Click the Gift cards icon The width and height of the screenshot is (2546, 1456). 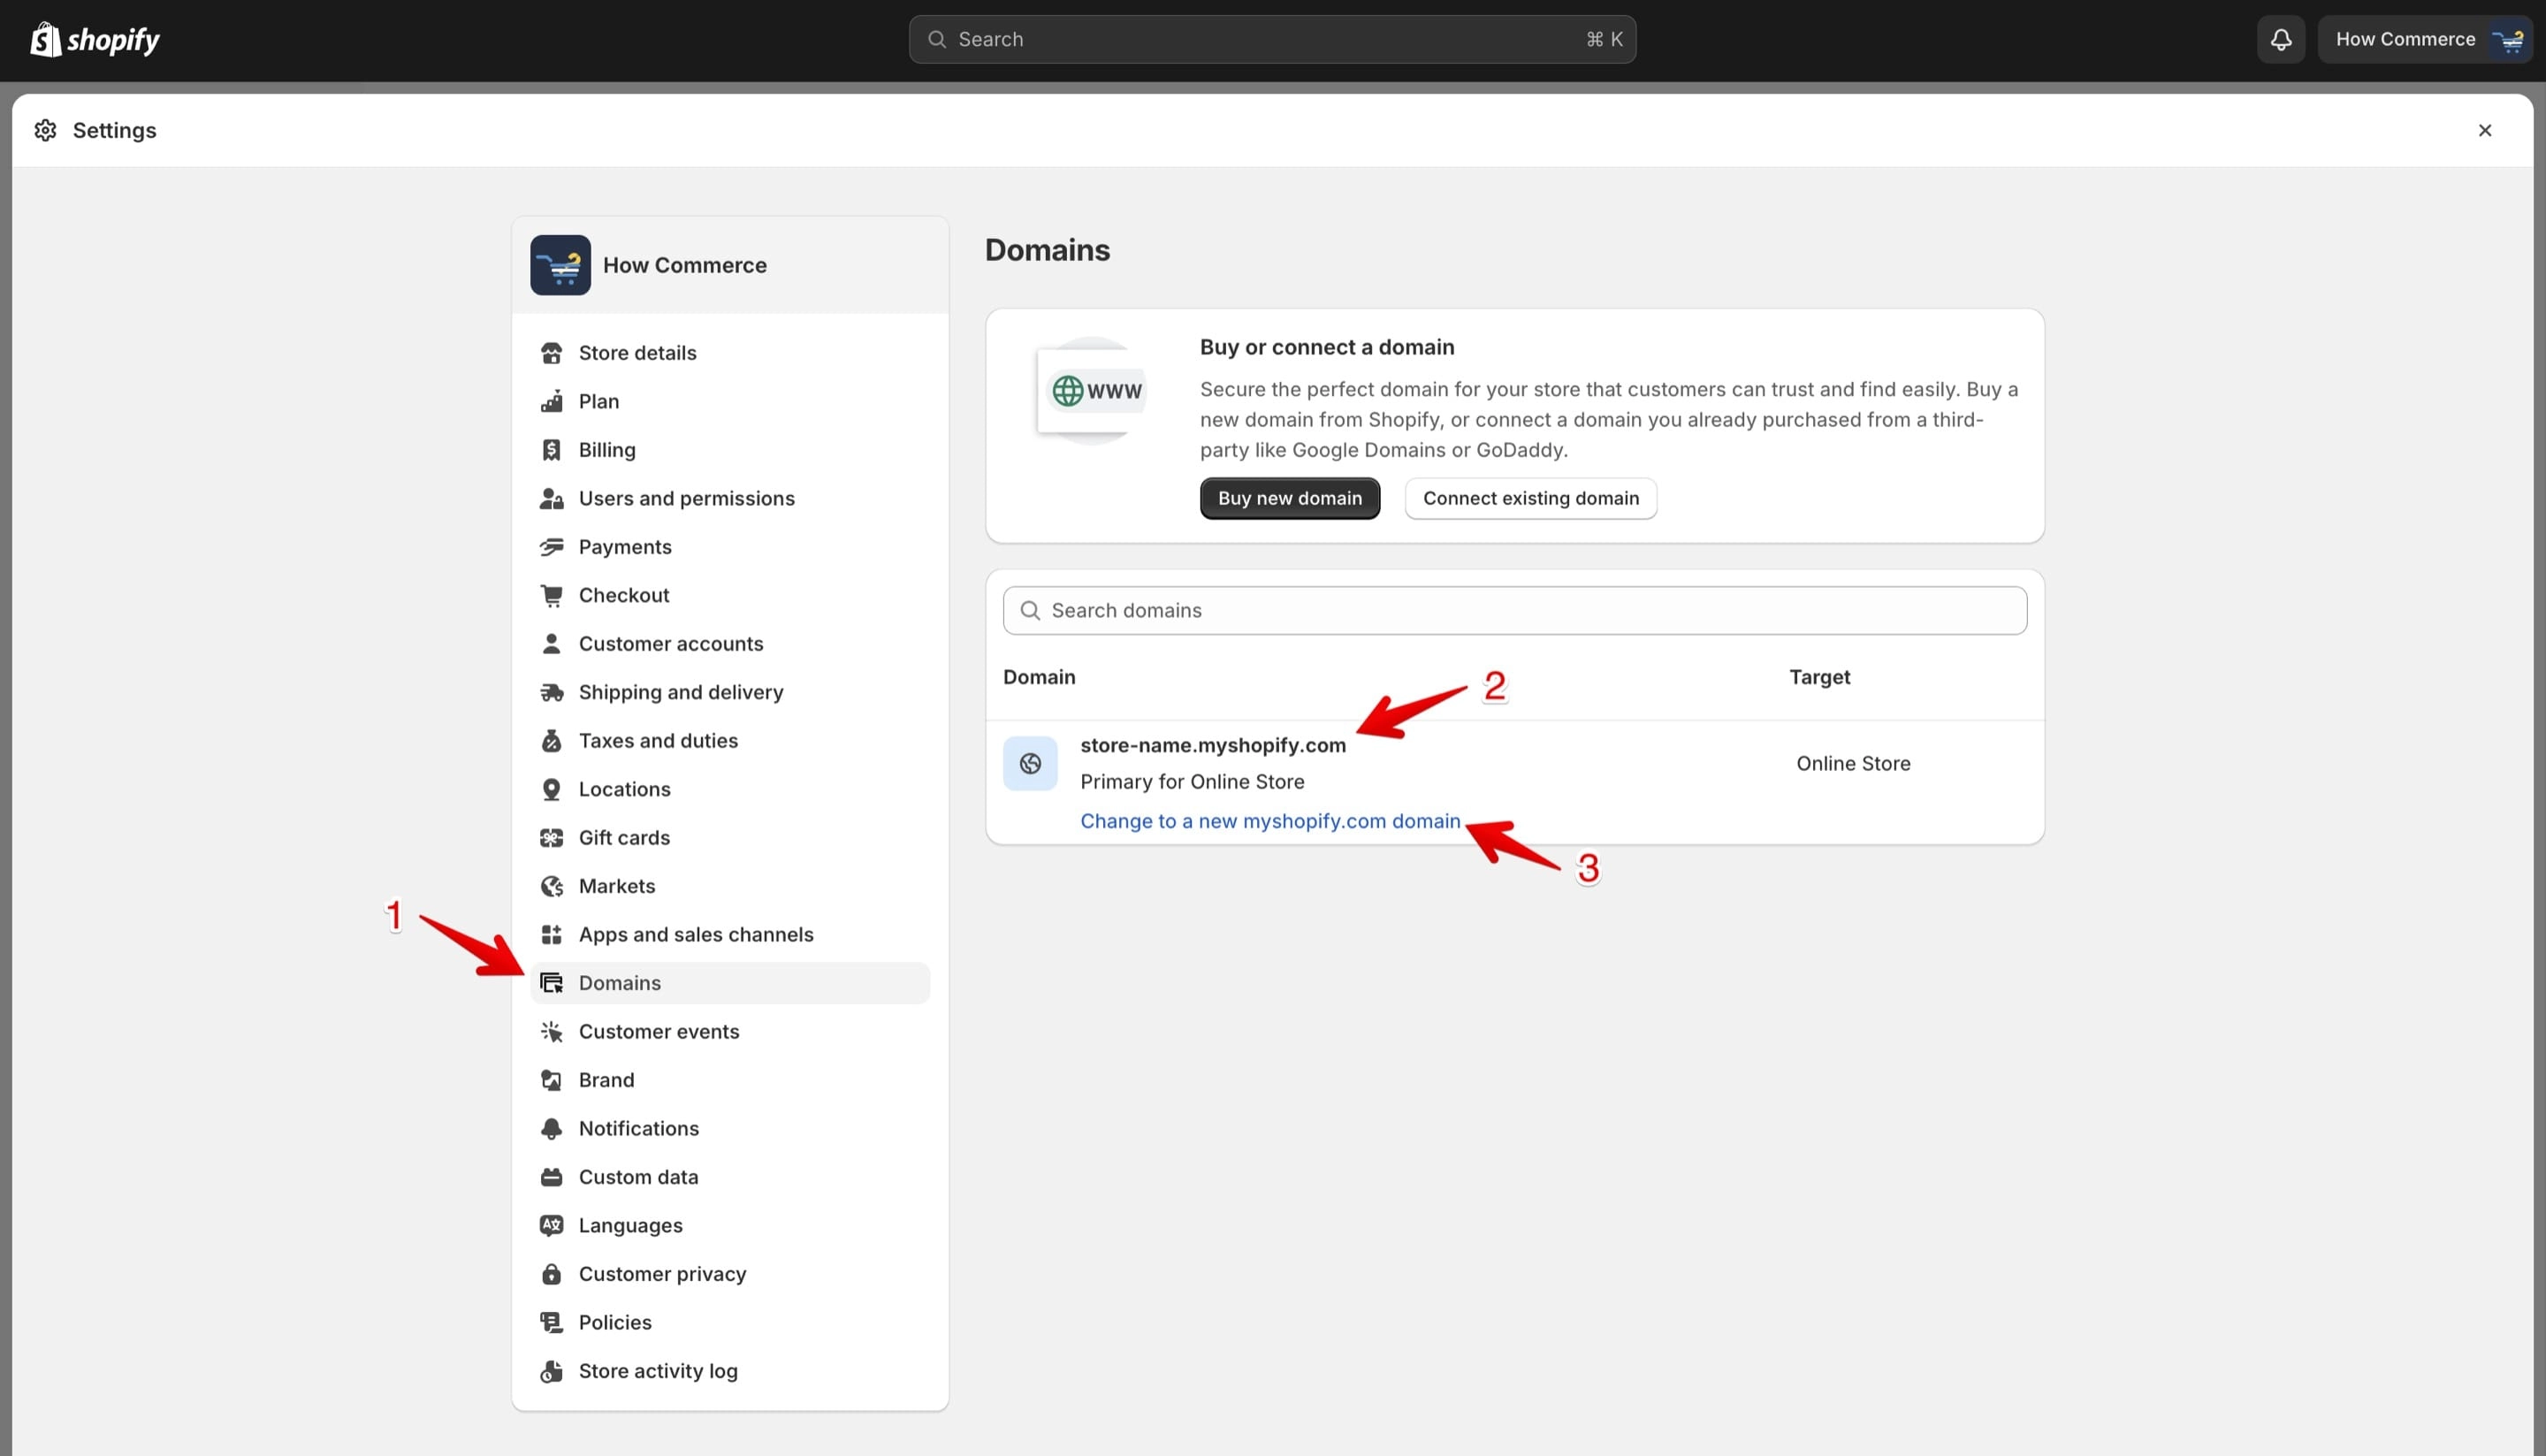pyautogui.click(x=551, y=838)
